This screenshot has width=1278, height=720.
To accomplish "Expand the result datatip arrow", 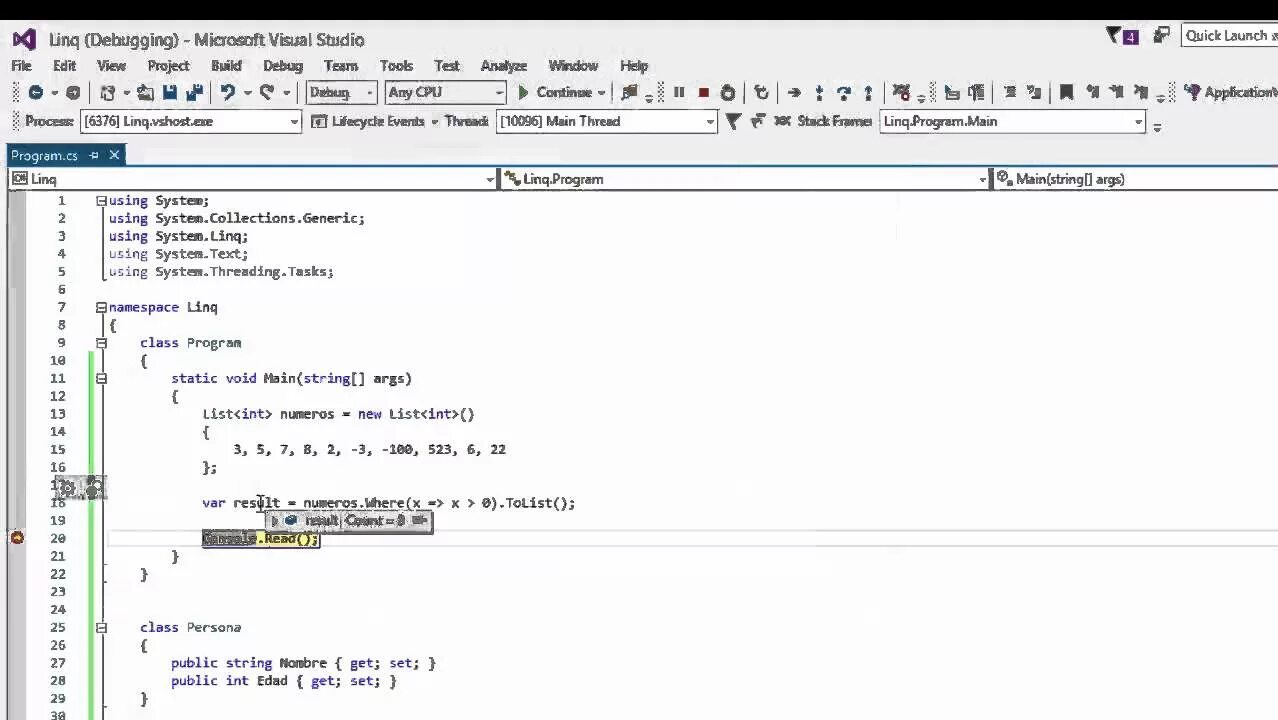I will [x=274, y=521].
